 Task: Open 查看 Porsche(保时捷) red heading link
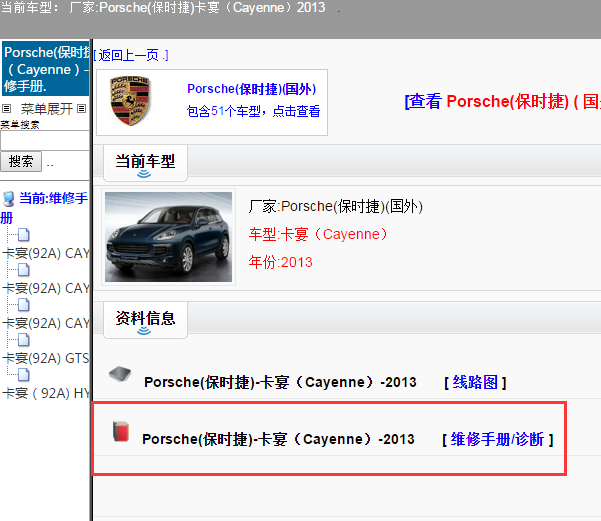pos(502,102)
